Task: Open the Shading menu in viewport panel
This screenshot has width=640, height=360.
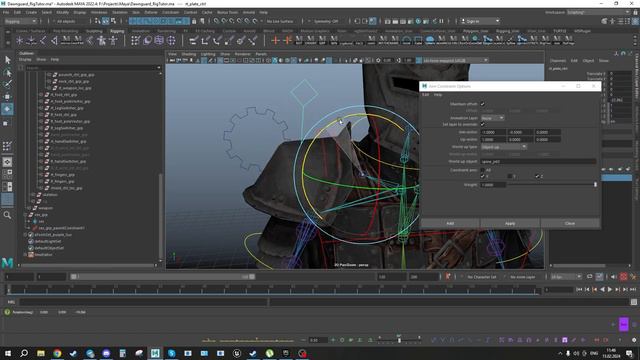Action: [189, 54]
